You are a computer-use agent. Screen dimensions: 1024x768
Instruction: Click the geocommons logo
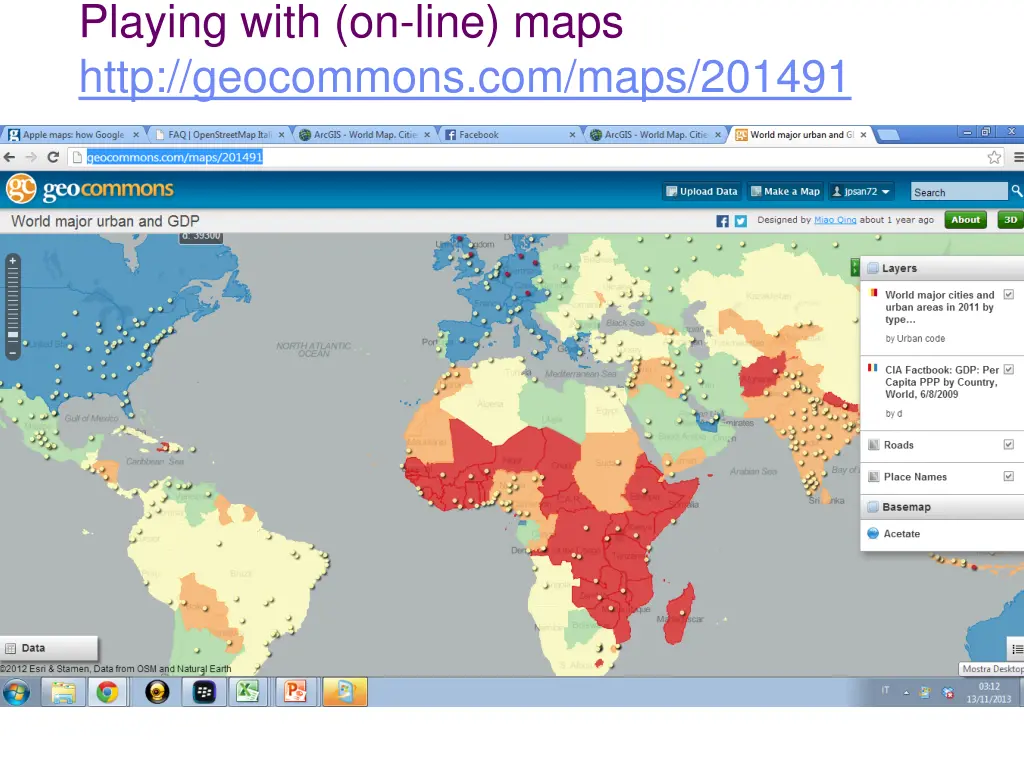pyautogui.click(x=89, y=189)
